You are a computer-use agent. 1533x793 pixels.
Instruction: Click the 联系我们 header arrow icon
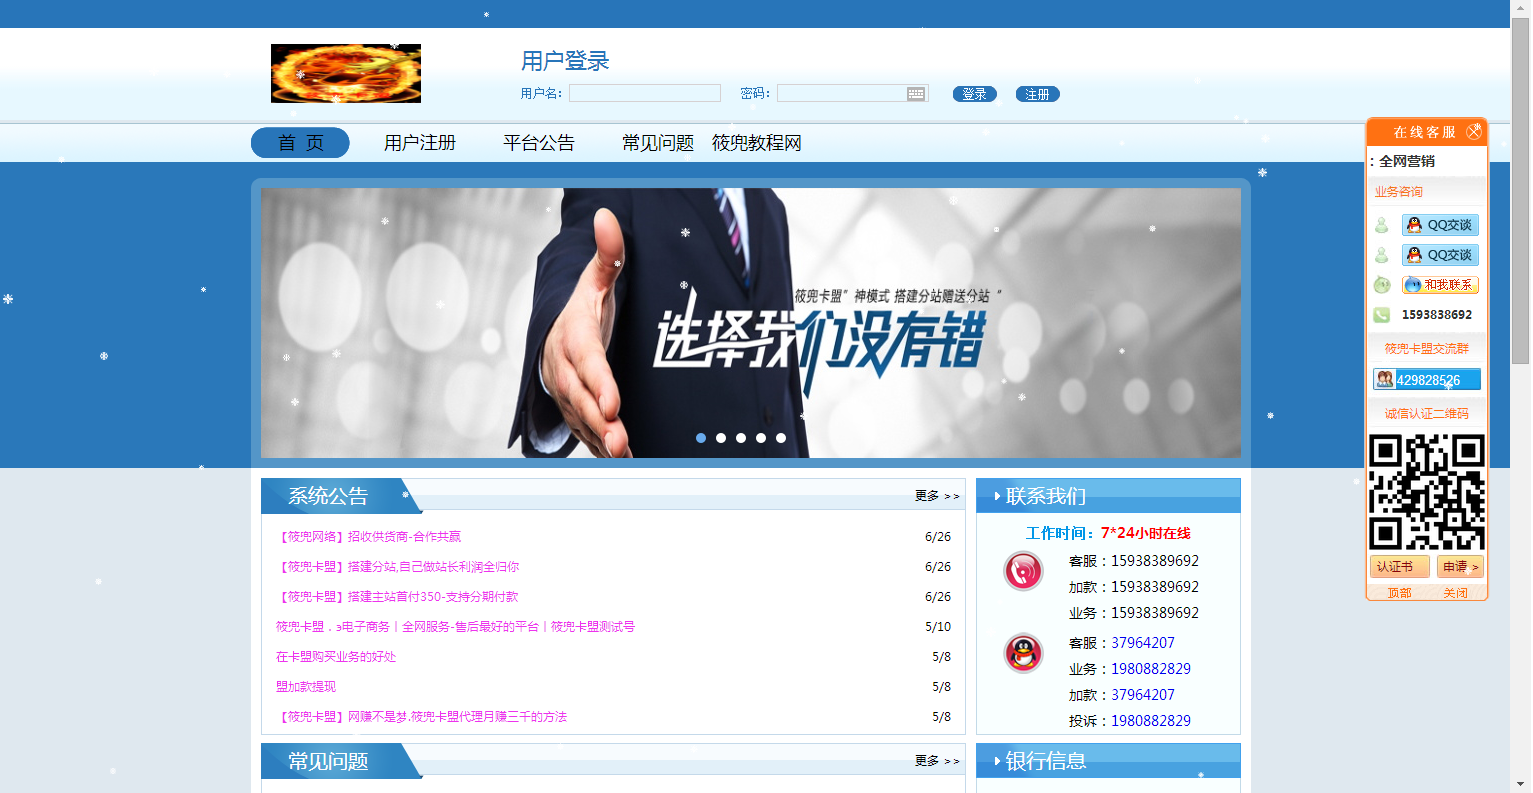(997, 496)
